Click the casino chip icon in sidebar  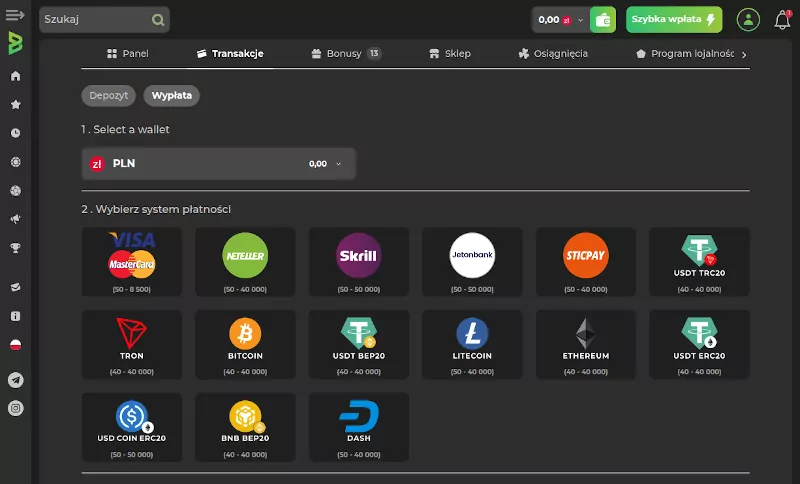pyautogui.click(x=15, y=162)
